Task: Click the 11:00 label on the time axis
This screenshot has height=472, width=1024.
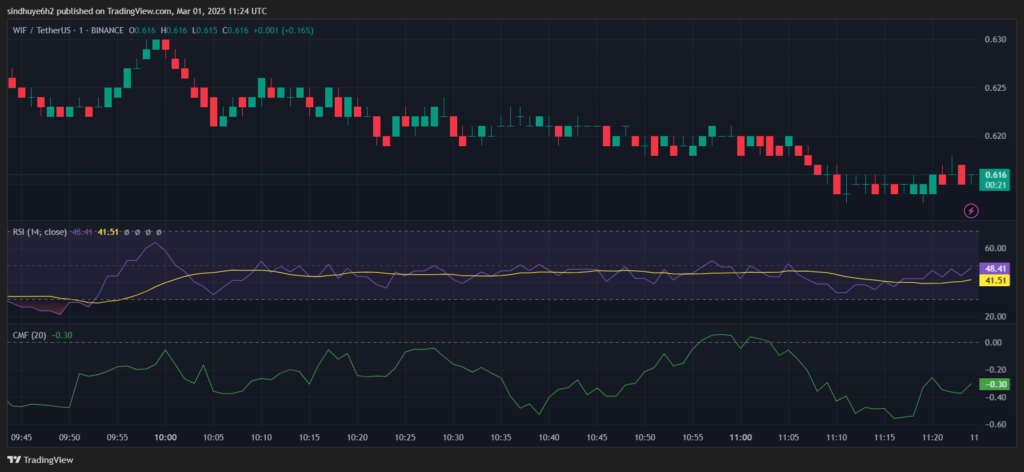Action: [x=741, y=437]
